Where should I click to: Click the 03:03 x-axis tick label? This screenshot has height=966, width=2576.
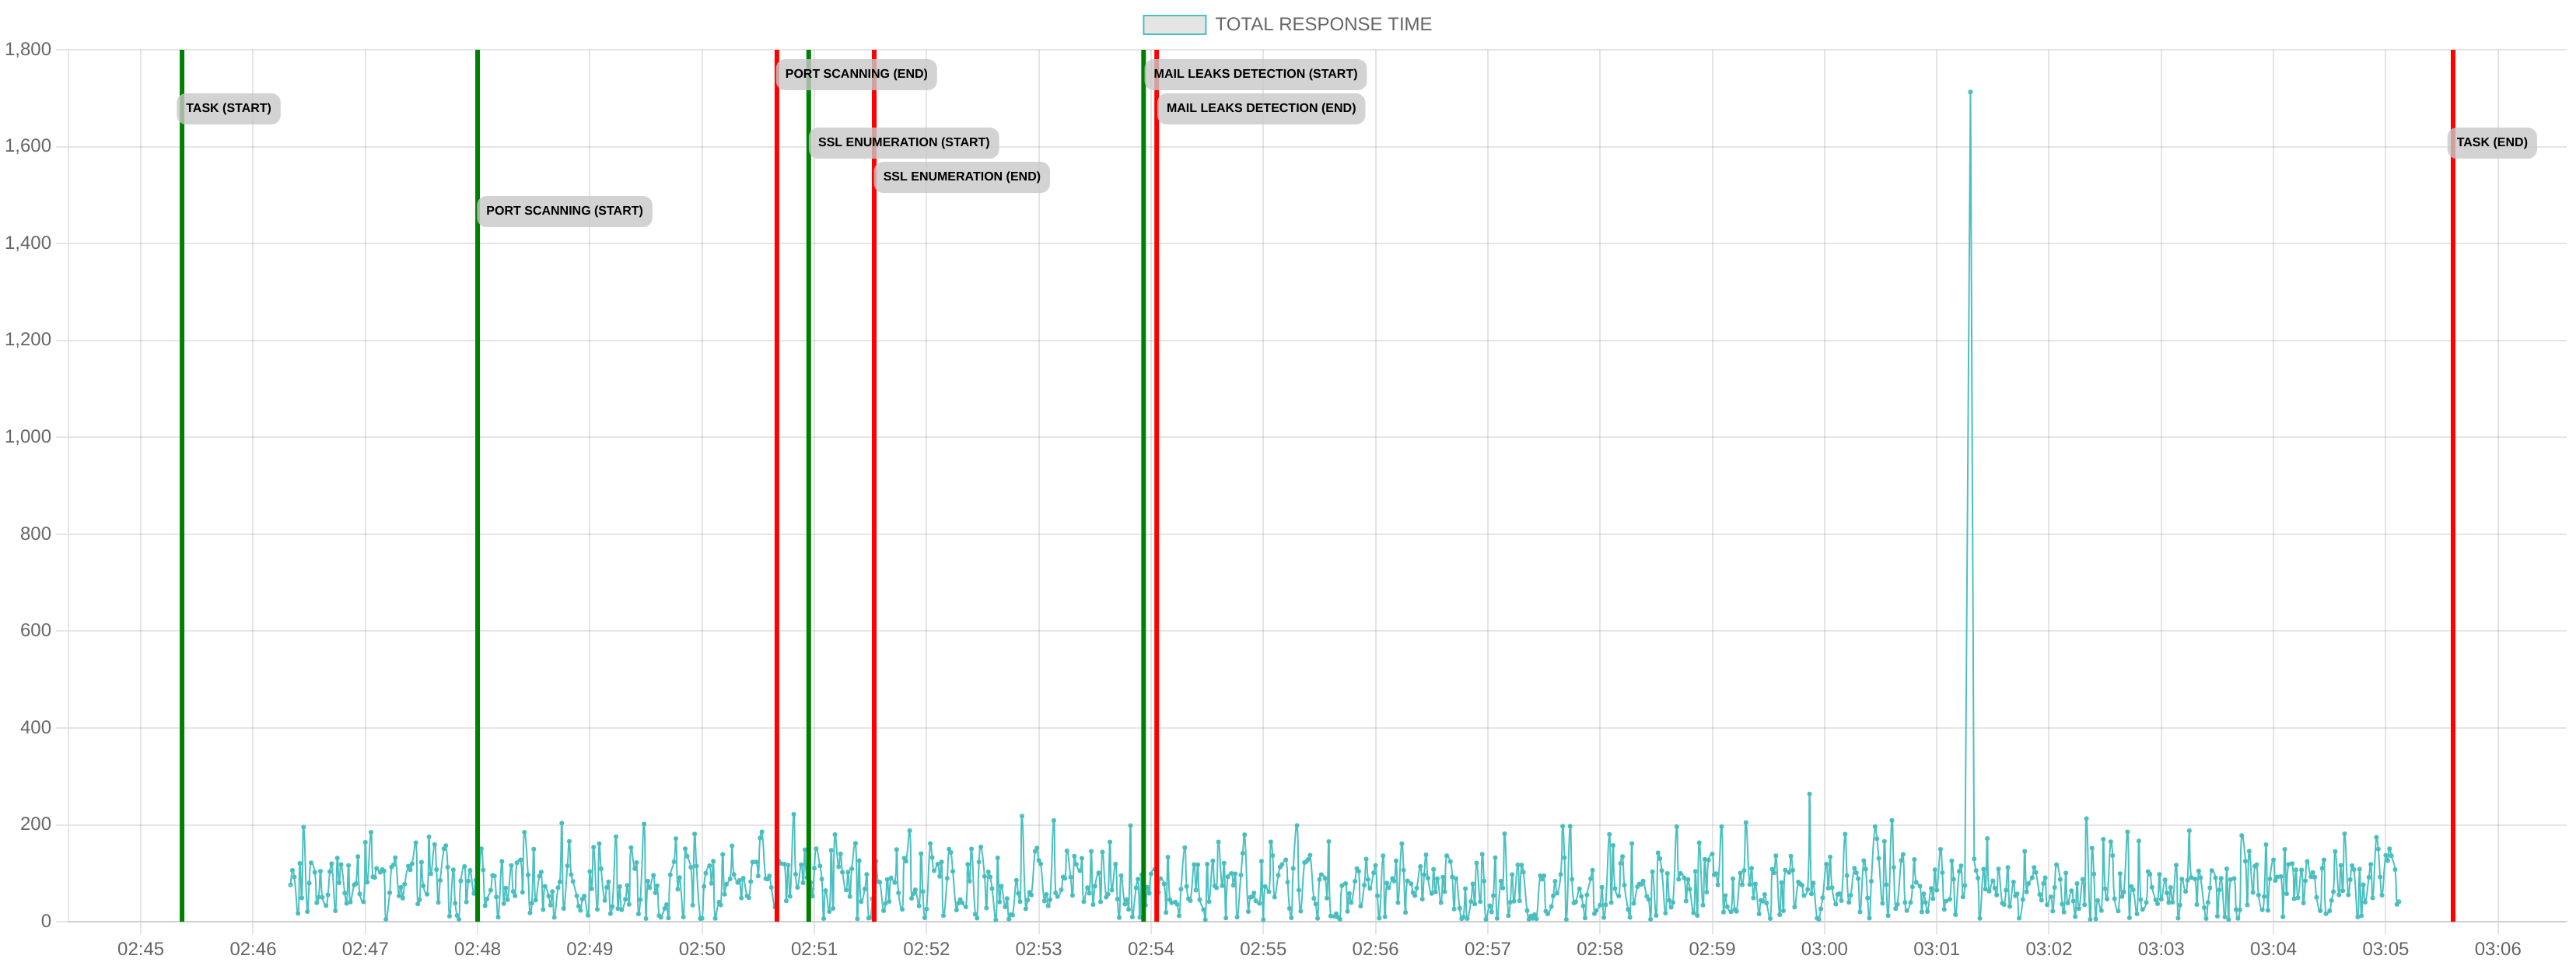pos(2161,948)
